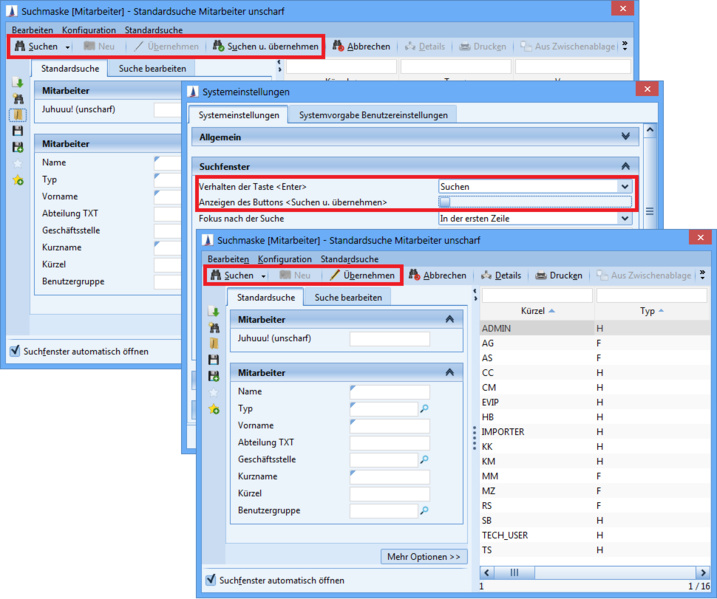Click Drucken printer button in front toolbar

click(x=559, y=275)
